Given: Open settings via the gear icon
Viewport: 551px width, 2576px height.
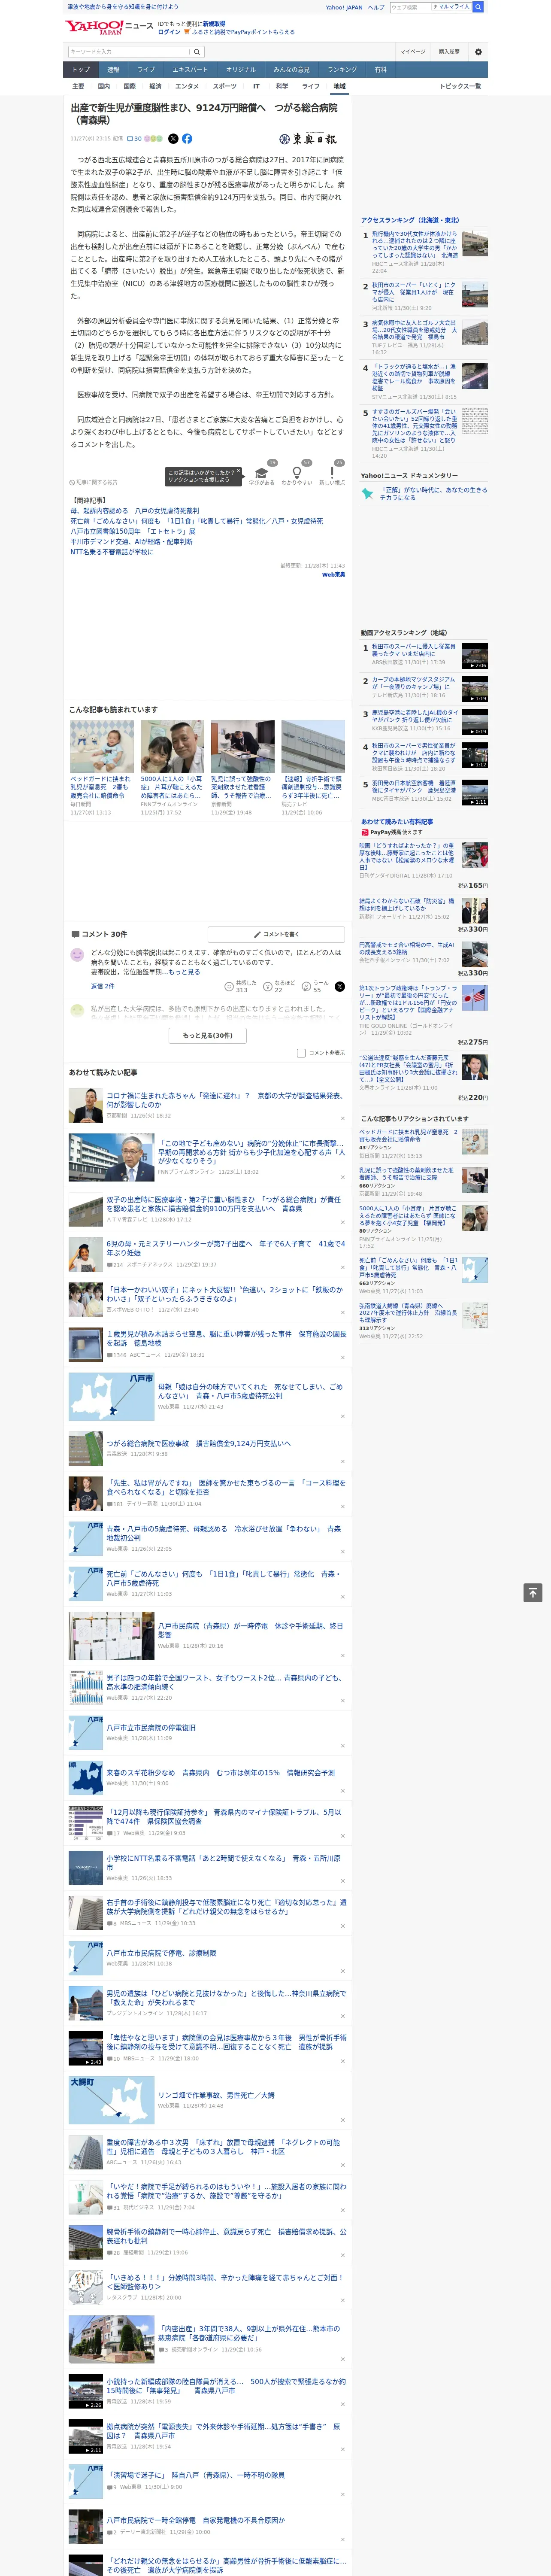Looking at the screenshot, I should [478, 52].
